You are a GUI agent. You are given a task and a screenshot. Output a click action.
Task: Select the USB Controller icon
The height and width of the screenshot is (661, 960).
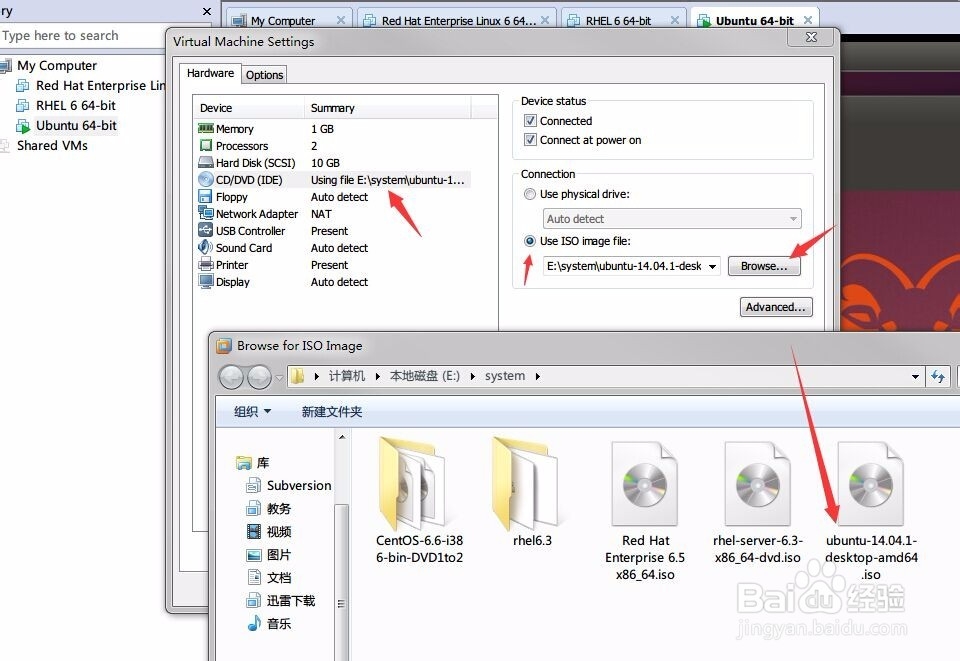206,231
